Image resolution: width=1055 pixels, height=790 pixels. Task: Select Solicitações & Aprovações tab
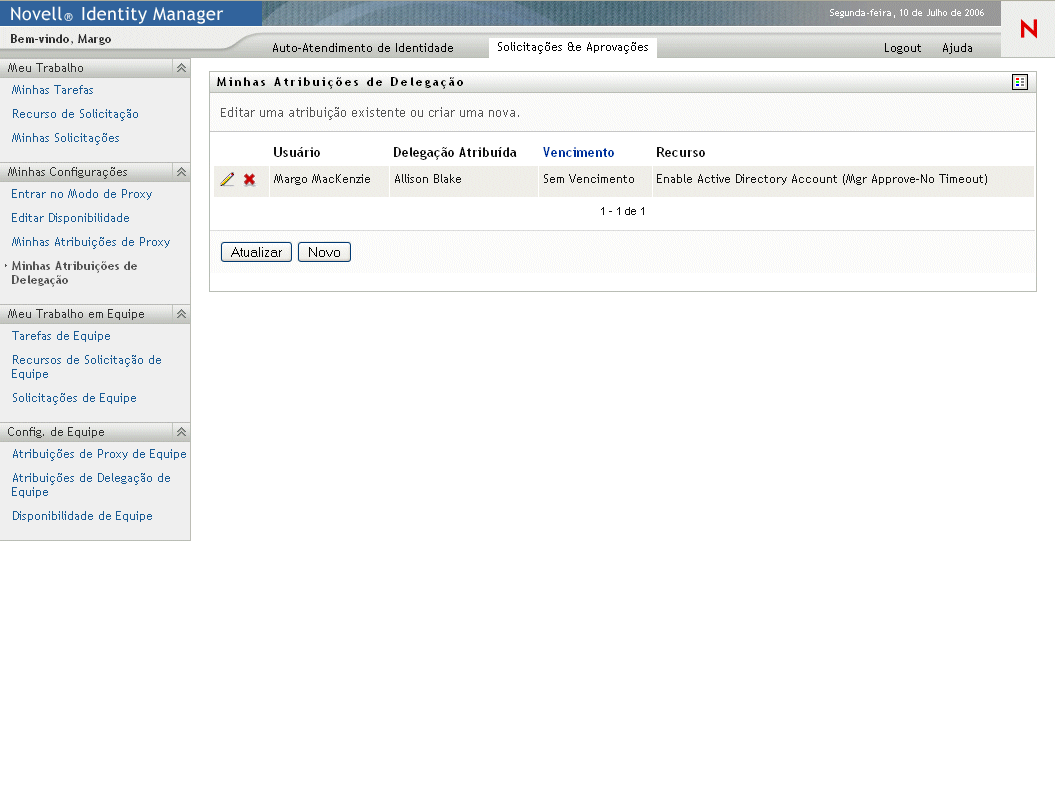[x=572, y=47]
